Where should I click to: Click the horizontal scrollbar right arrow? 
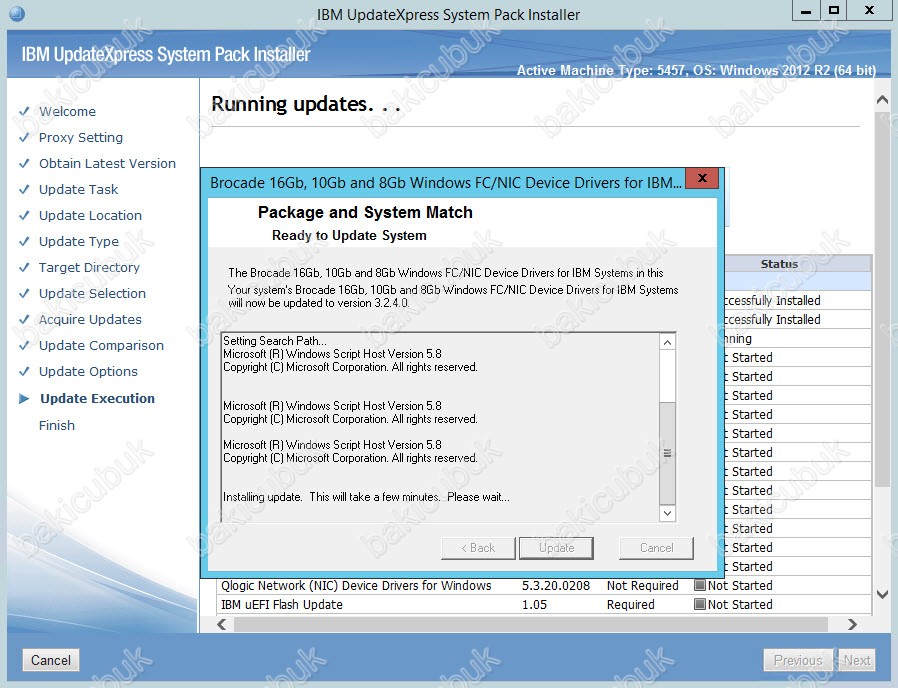[x=852, y=624]
